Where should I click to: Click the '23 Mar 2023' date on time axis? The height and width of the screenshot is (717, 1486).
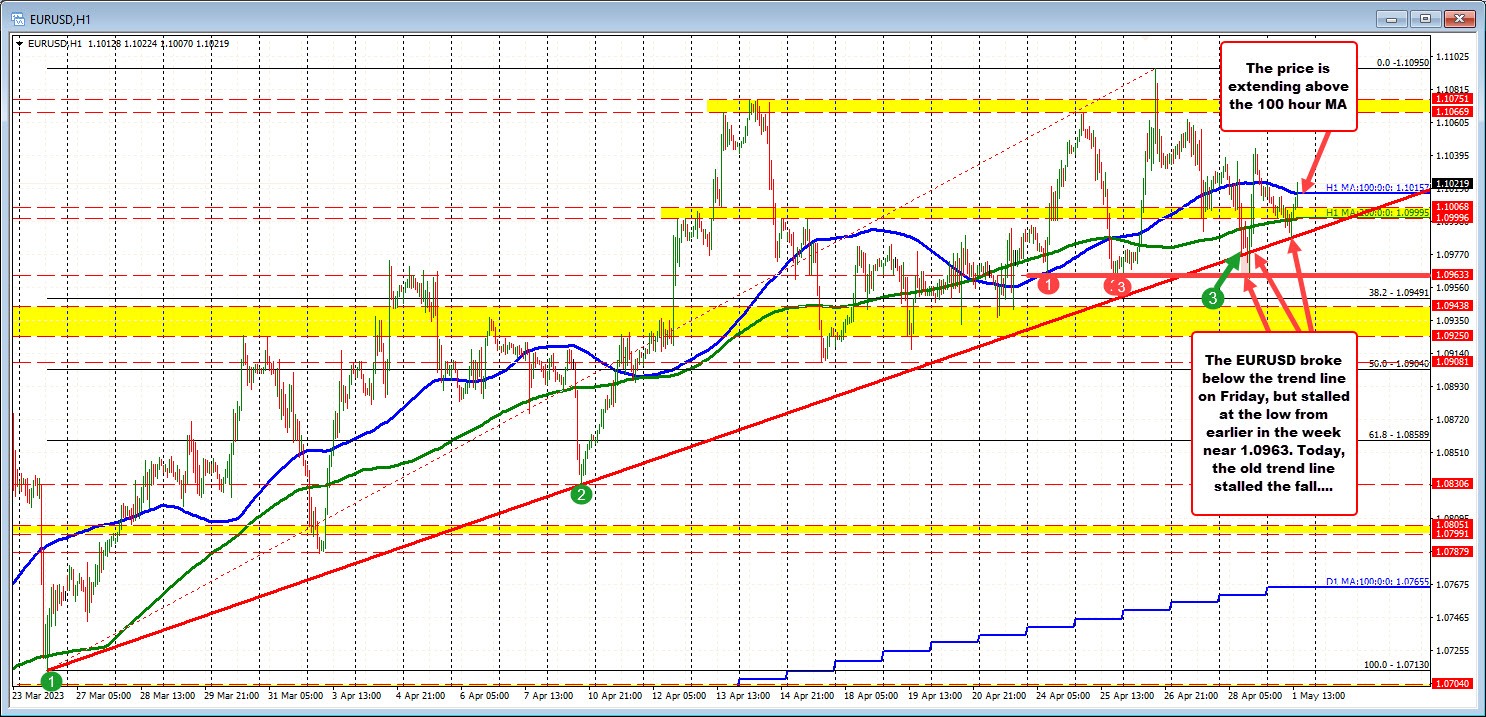click(x=38, y=694)
